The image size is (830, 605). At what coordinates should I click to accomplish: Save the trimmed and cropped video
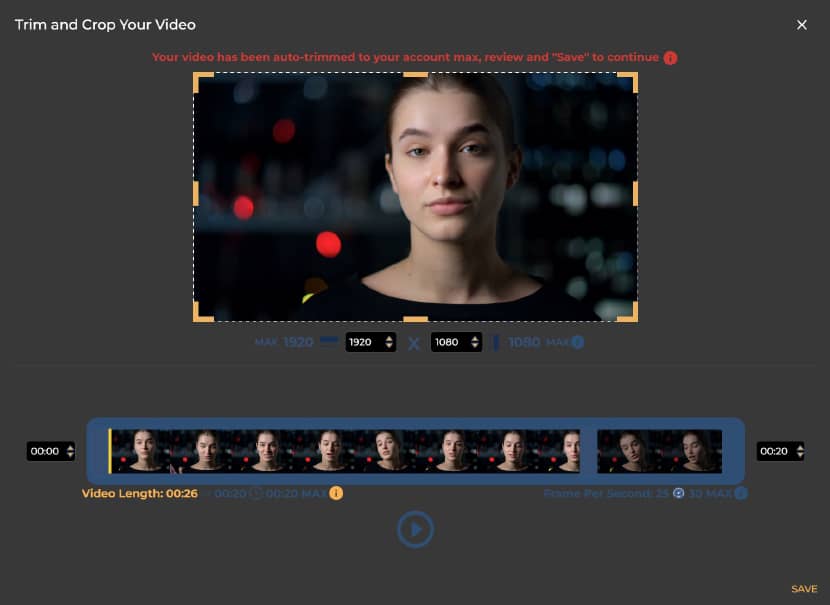point(804,589)
